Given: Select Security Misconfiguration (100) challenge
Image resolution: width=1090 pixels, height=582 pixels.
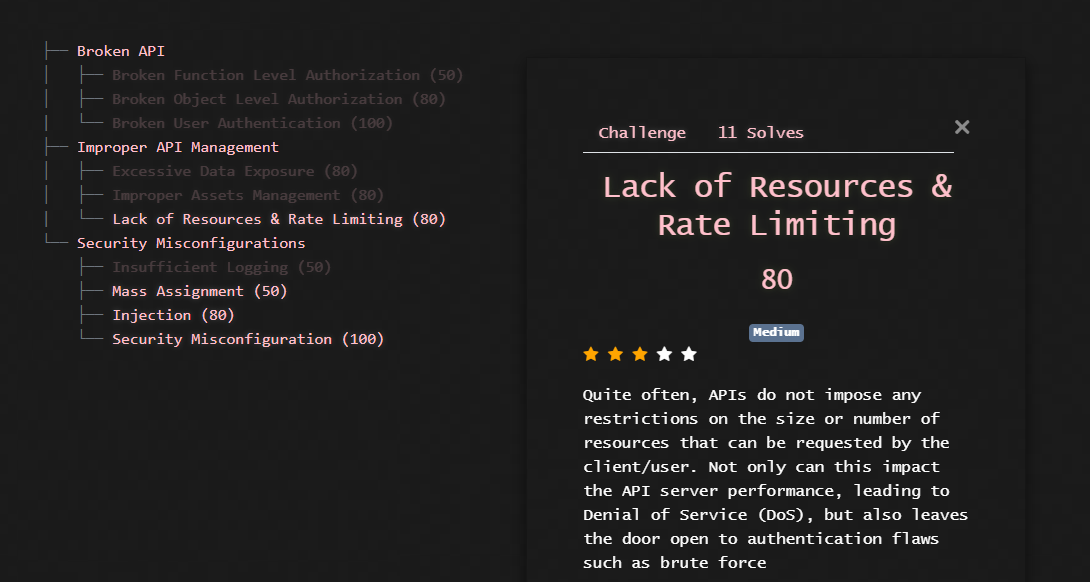Looking at the screenshot, I should [249, 338].
